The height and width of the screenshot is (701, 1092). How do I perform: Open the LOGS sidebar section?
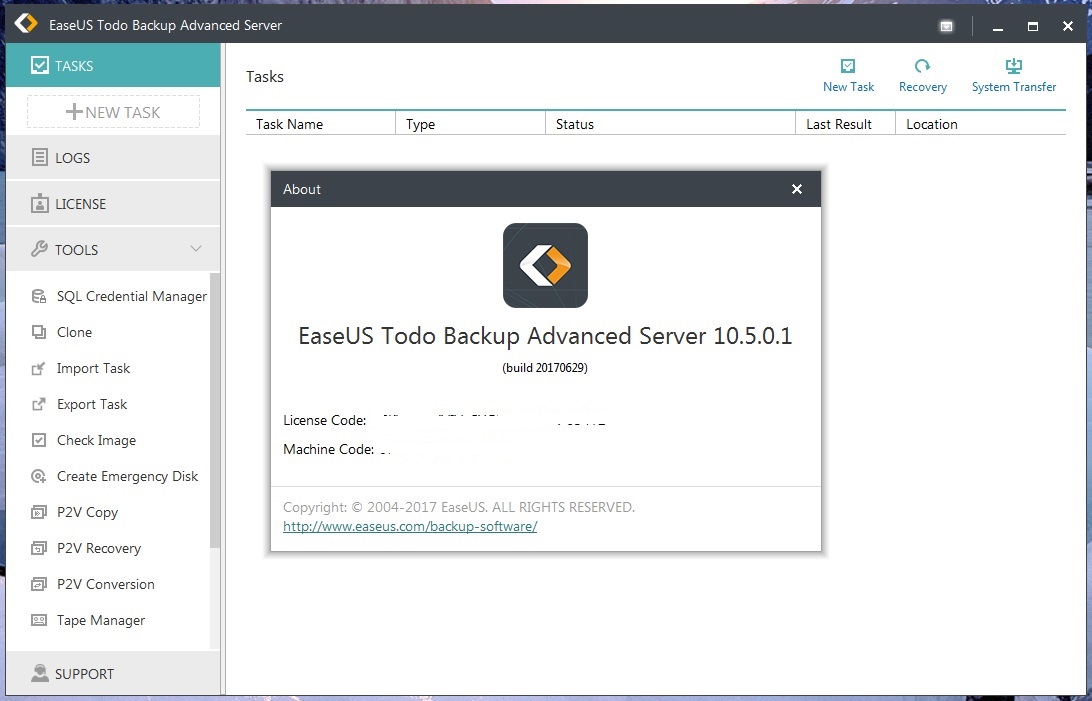[x=113, y=157]
